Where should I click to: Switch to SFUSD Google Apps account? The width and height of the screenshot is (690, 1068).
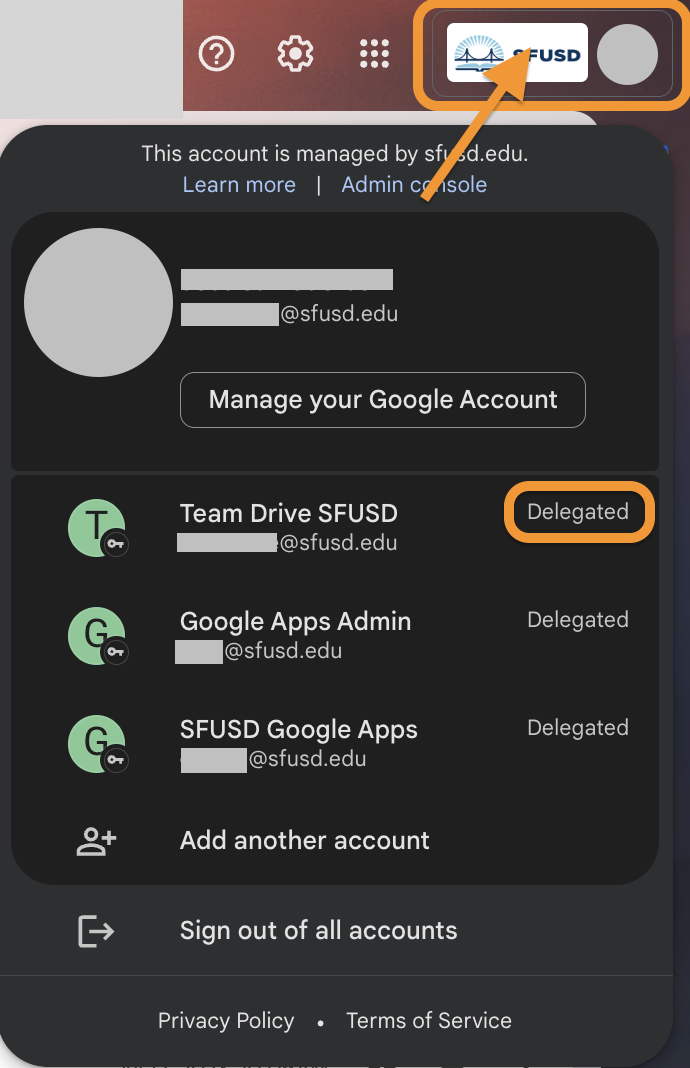point(335,744)
